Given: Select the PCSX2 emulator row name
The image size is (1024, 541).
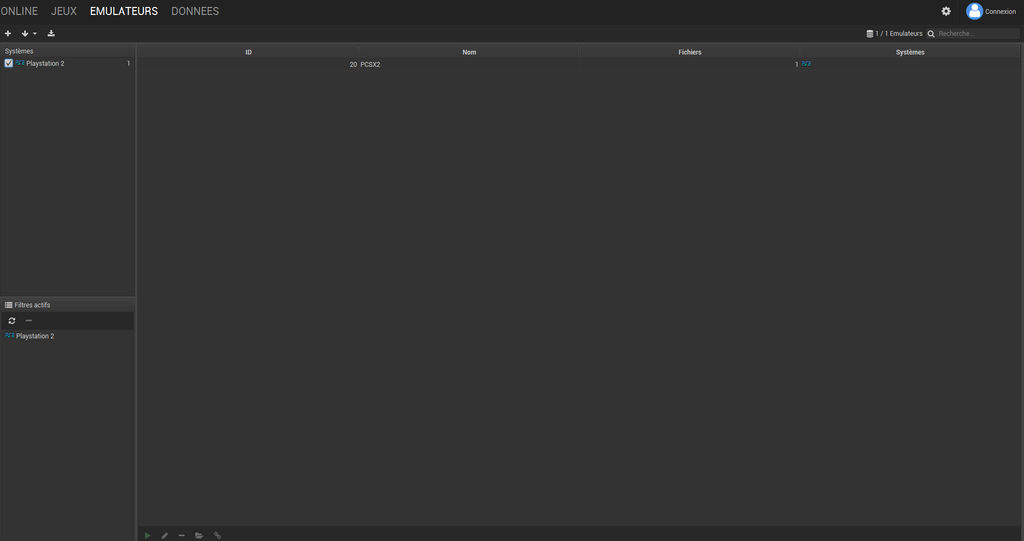Looking at the screenshot, I should pyautogui.click(x=370, y=65).
